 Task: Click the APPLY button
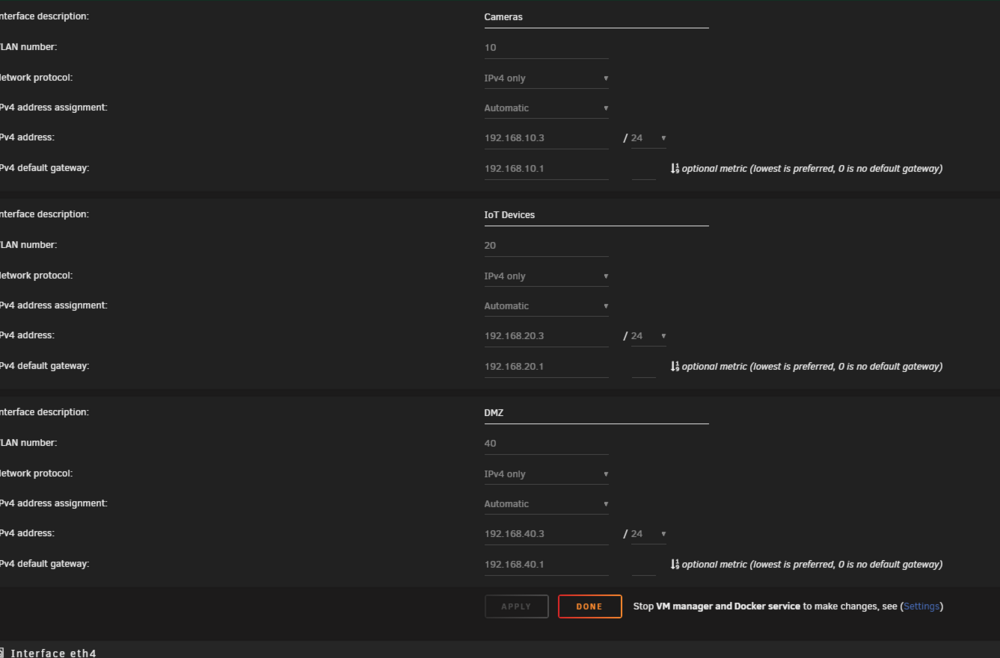[x=516, y=606]
